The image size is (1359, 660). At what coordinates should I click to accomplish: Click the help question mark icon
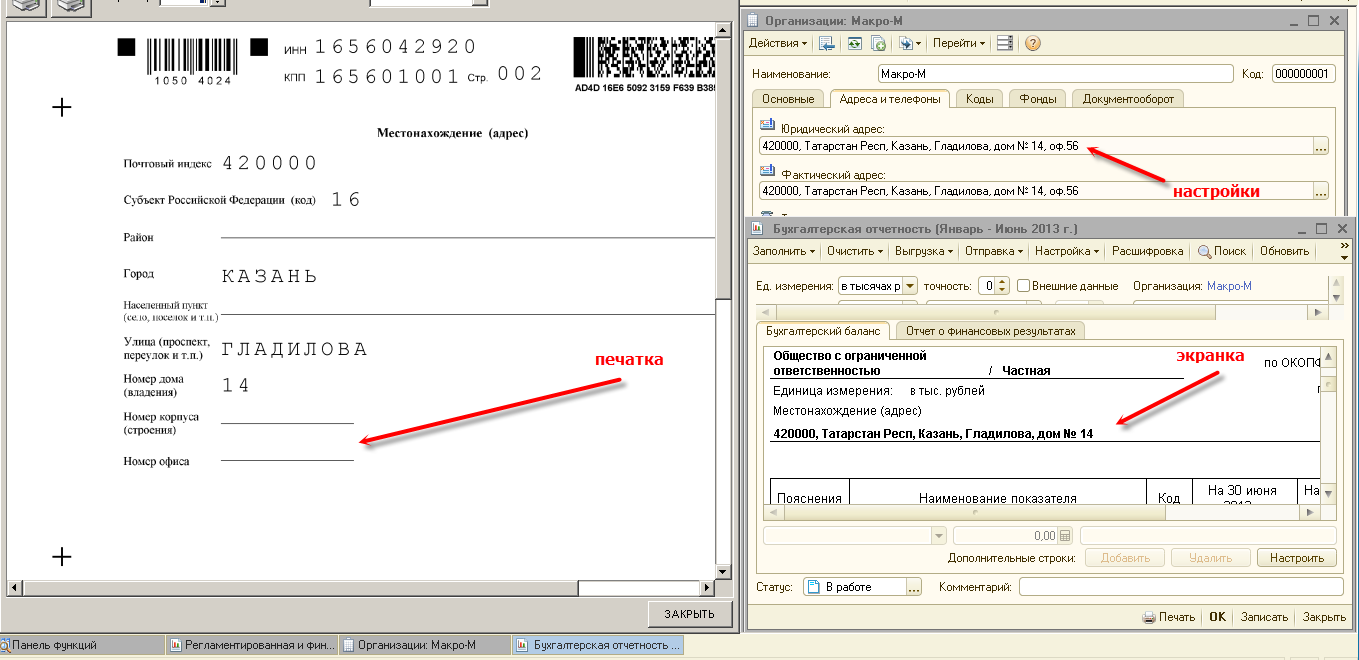coord(1033,43)
